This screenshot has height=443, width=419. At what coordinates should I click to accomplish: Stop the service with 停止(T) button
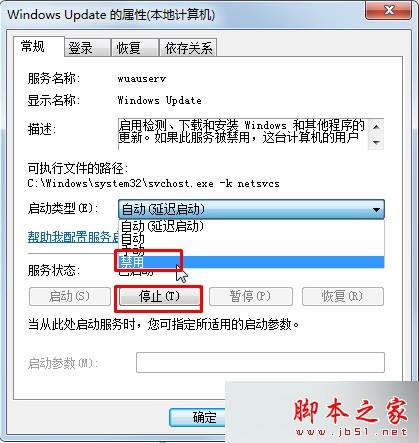(159, 296)
